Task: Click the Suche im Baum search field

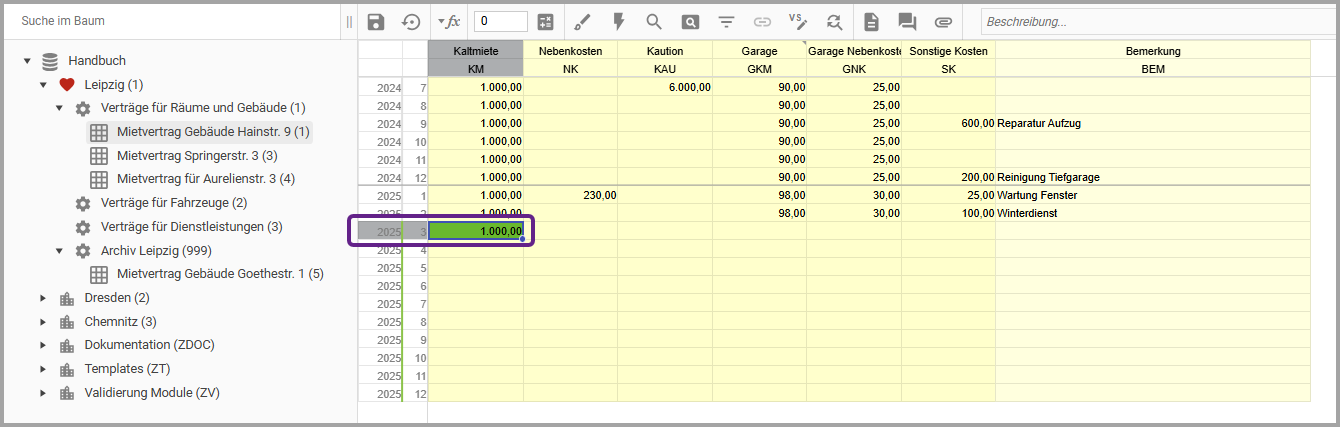Action: pyautogui.click(x=170, y=21)
